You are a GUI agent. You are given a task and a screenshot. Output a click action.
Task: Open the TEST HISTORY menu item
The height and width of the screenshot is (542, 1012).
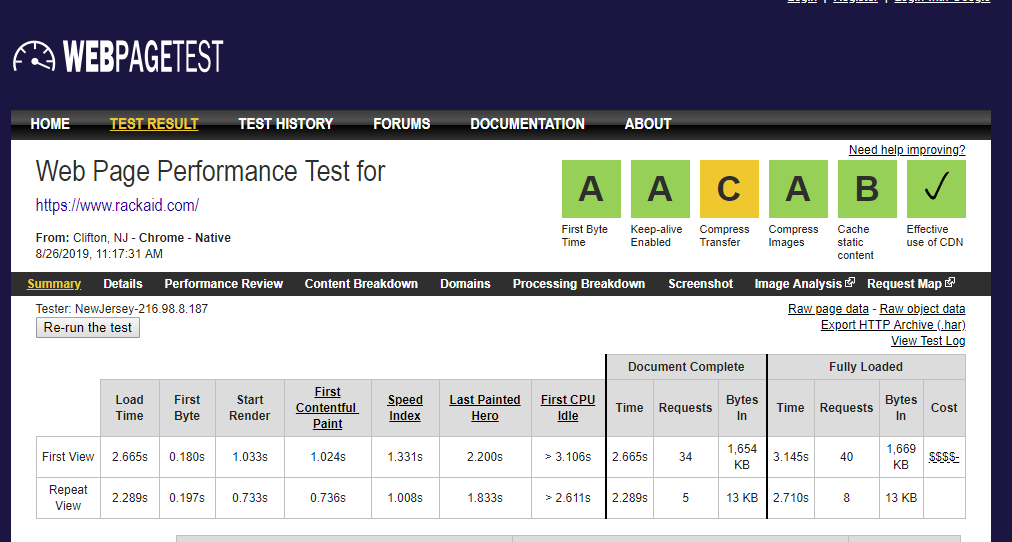point(285,124)
